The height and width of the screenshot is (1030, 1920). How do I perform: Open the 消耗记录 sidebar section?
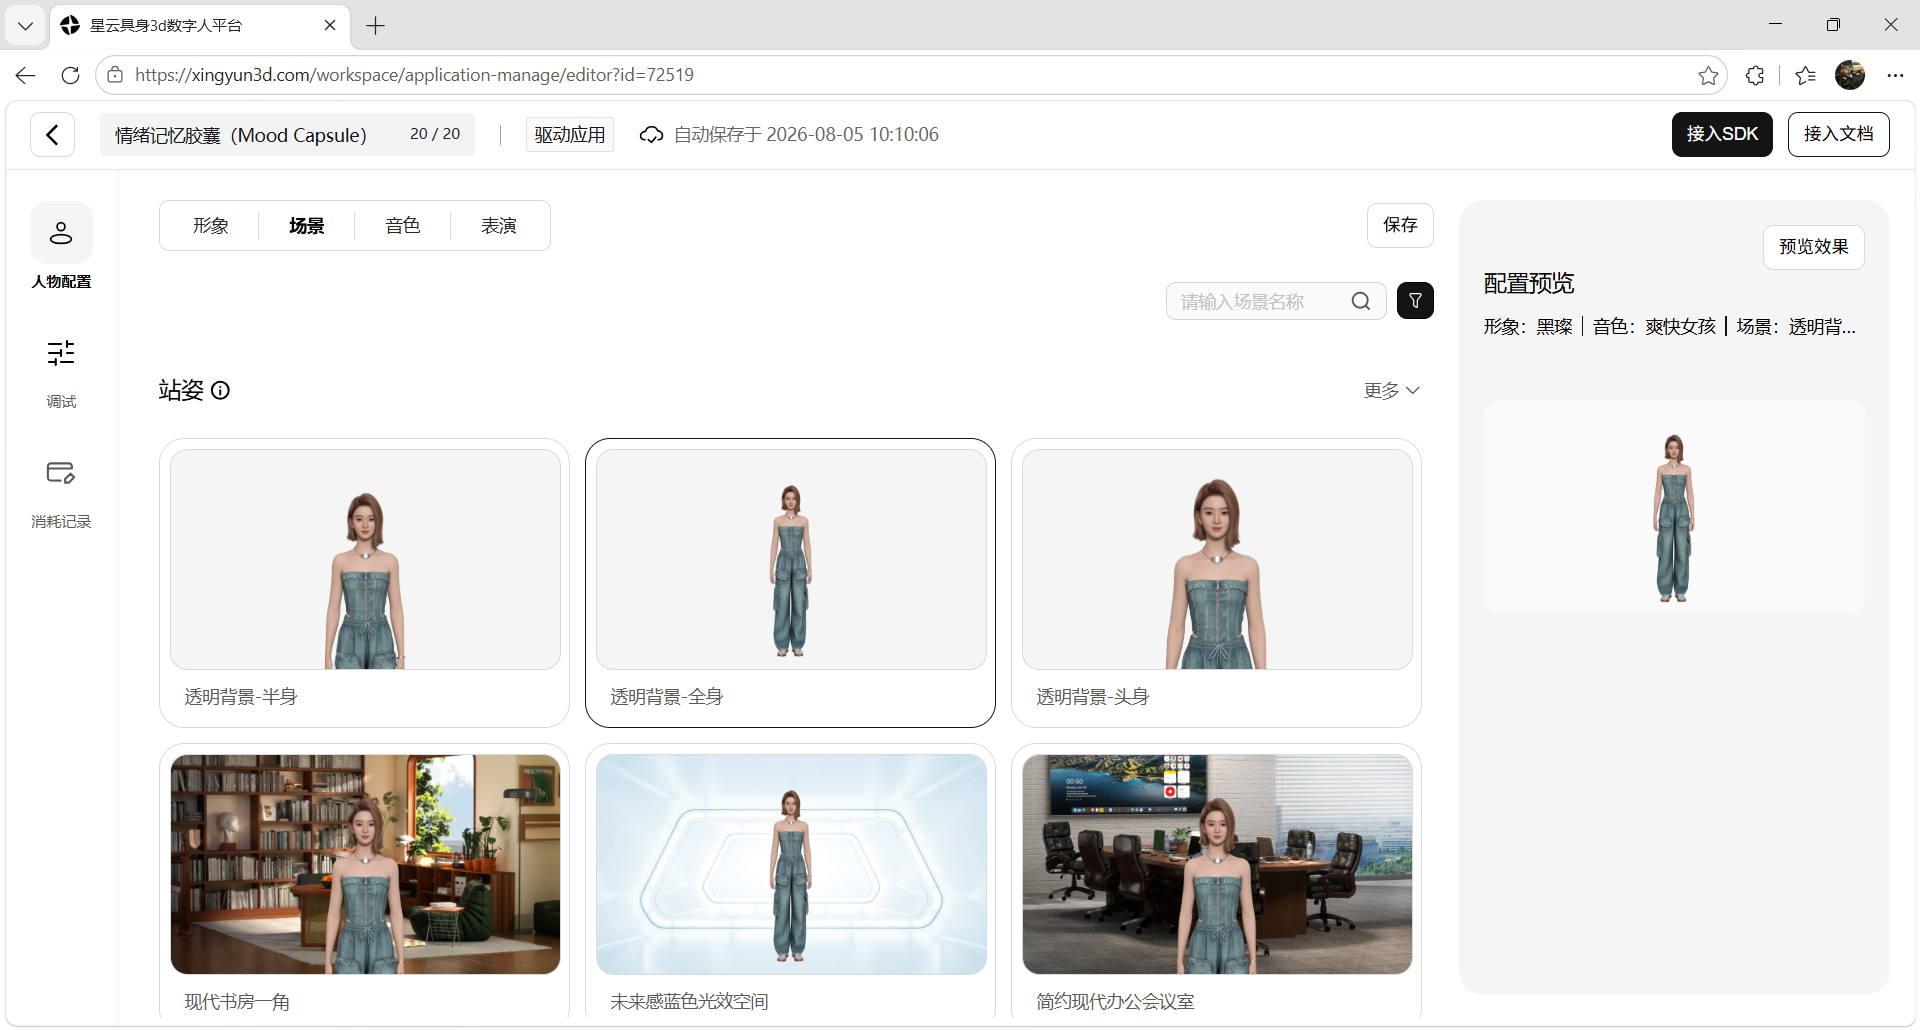tap(61, 493)
